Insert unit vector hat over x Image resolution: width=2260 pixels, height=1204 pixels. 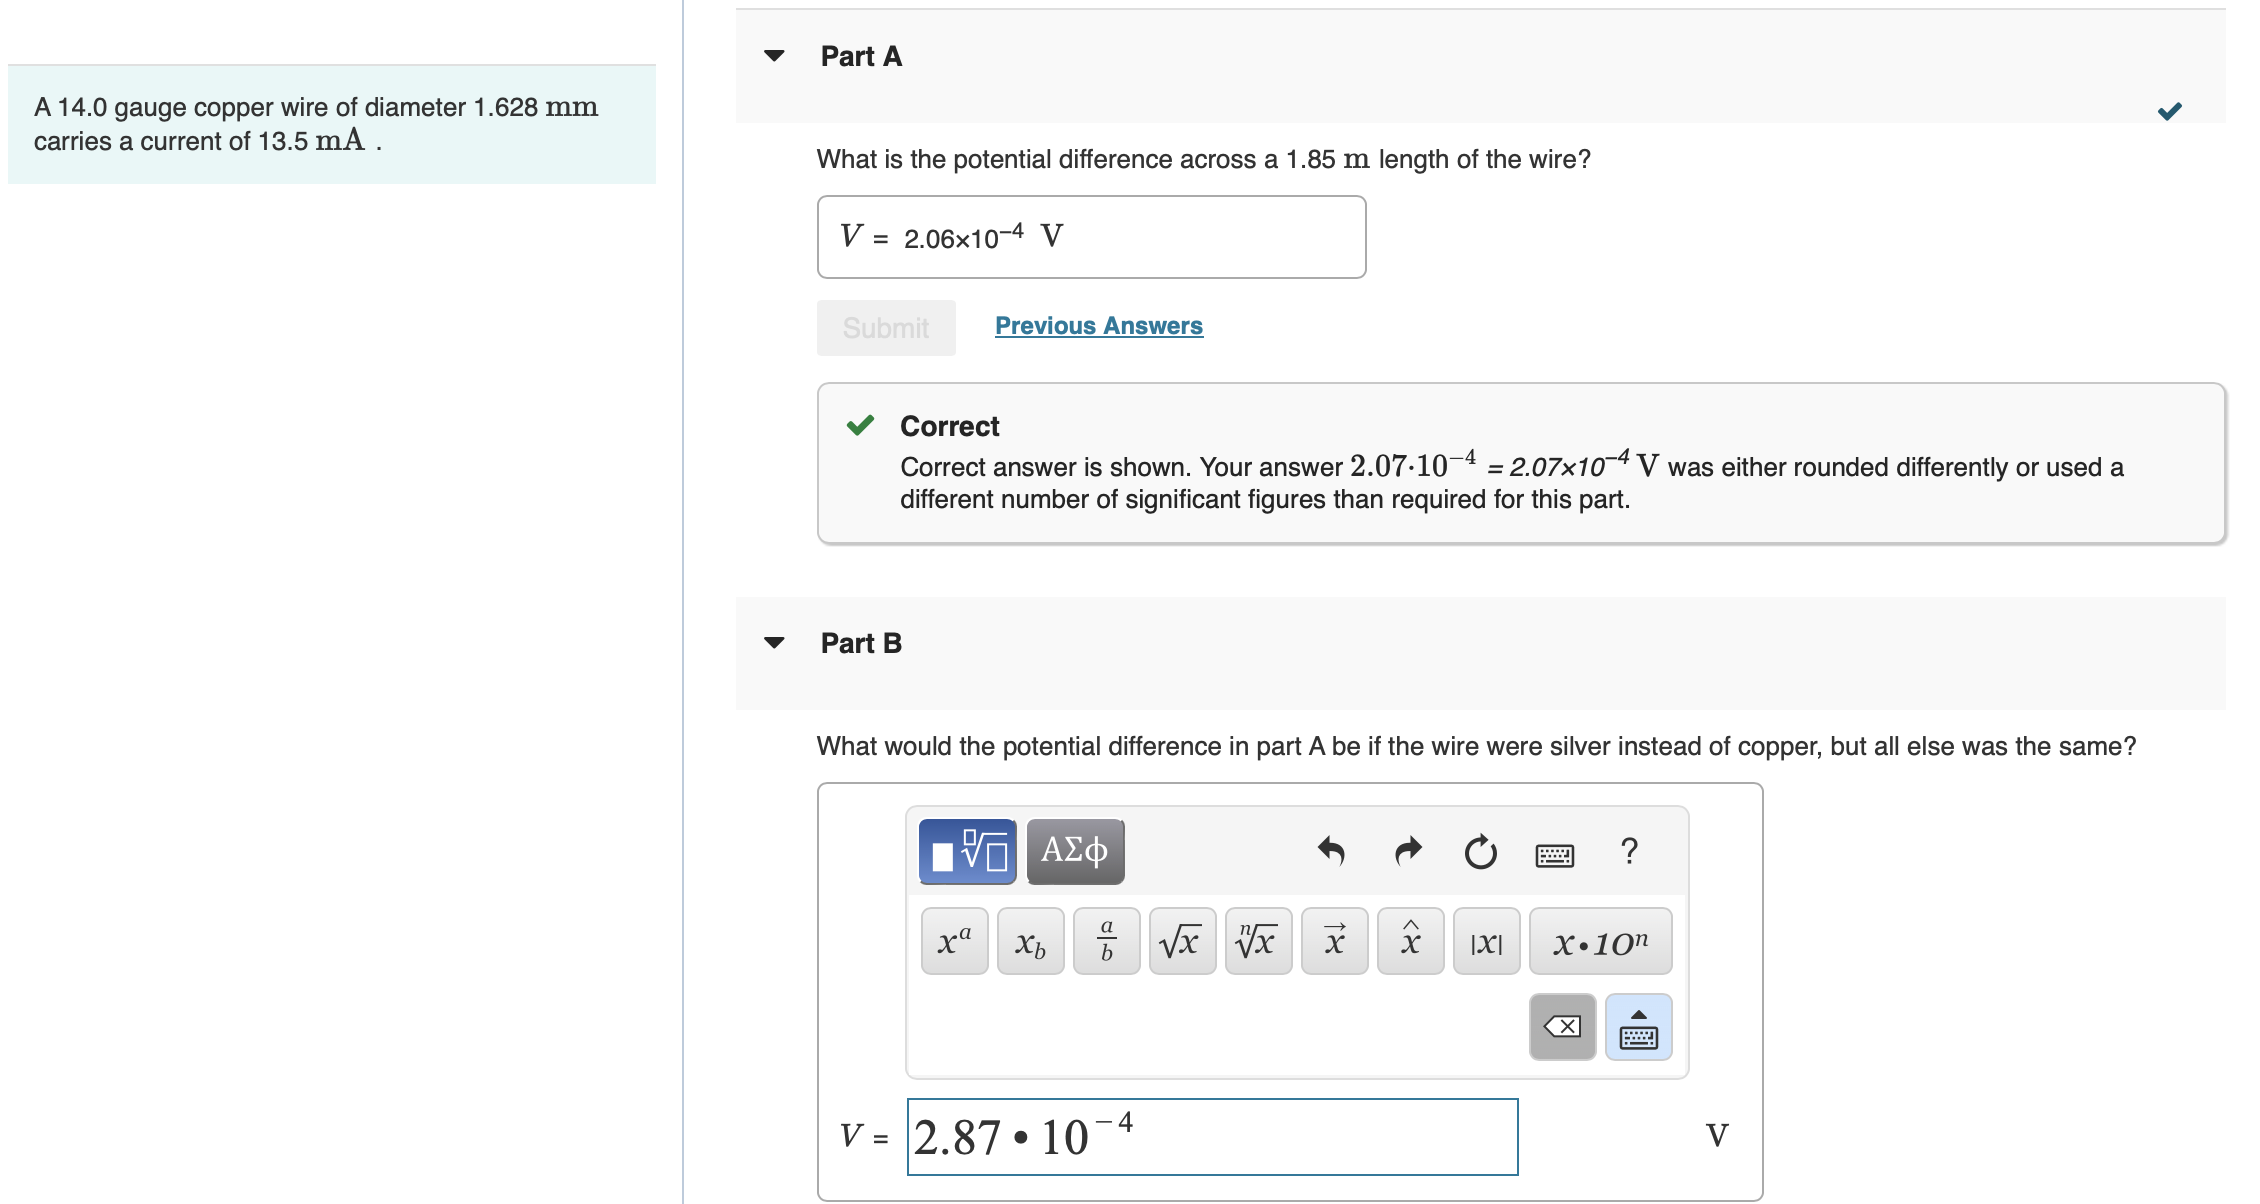pos(1410,941)
